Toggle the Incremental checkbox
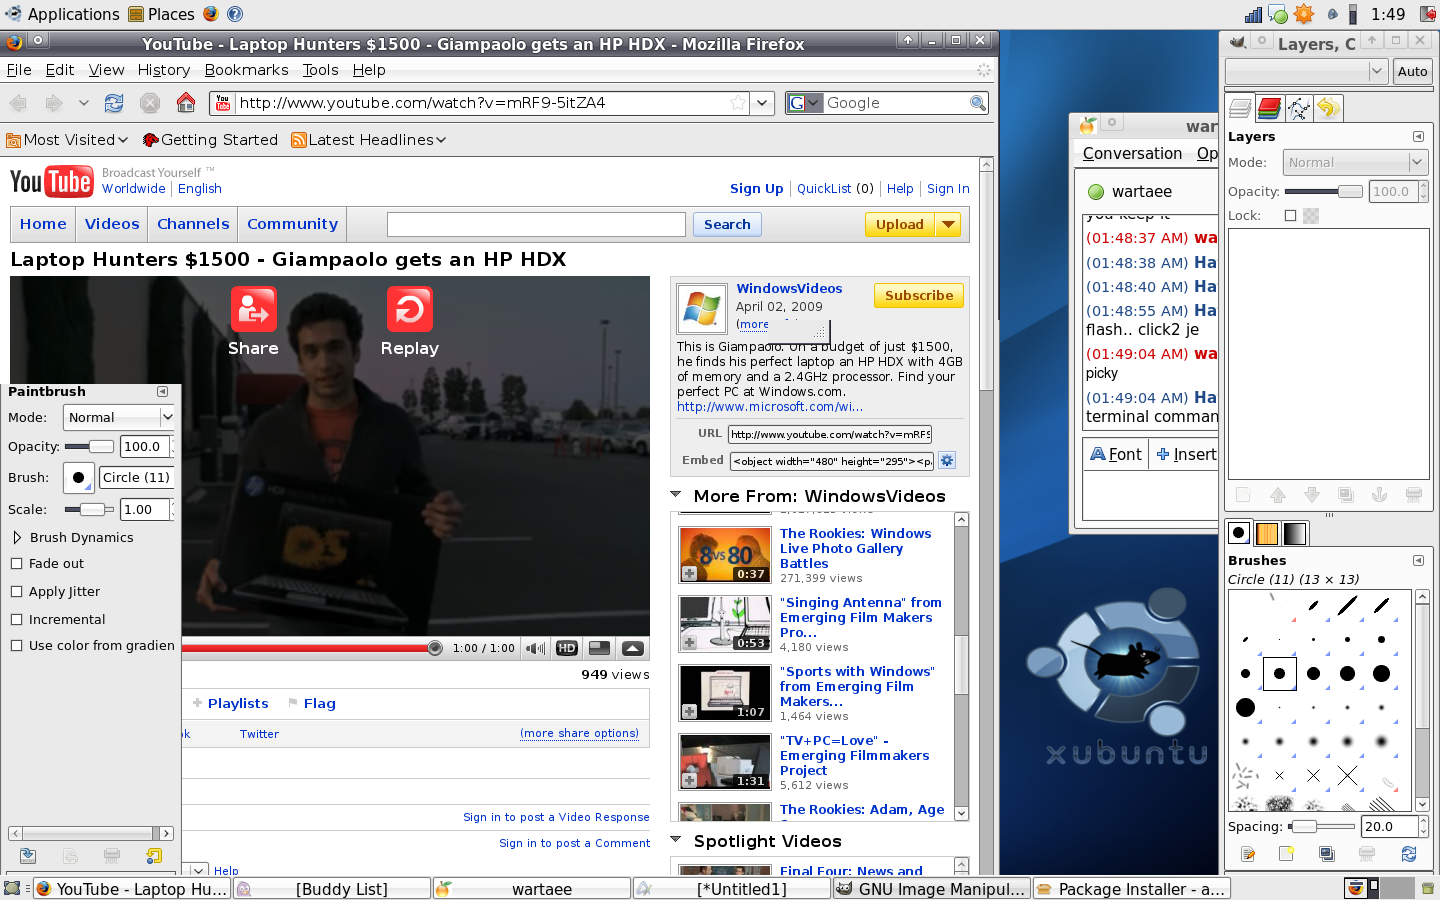This screenshot has width=1440, height=900. point(16,620)
